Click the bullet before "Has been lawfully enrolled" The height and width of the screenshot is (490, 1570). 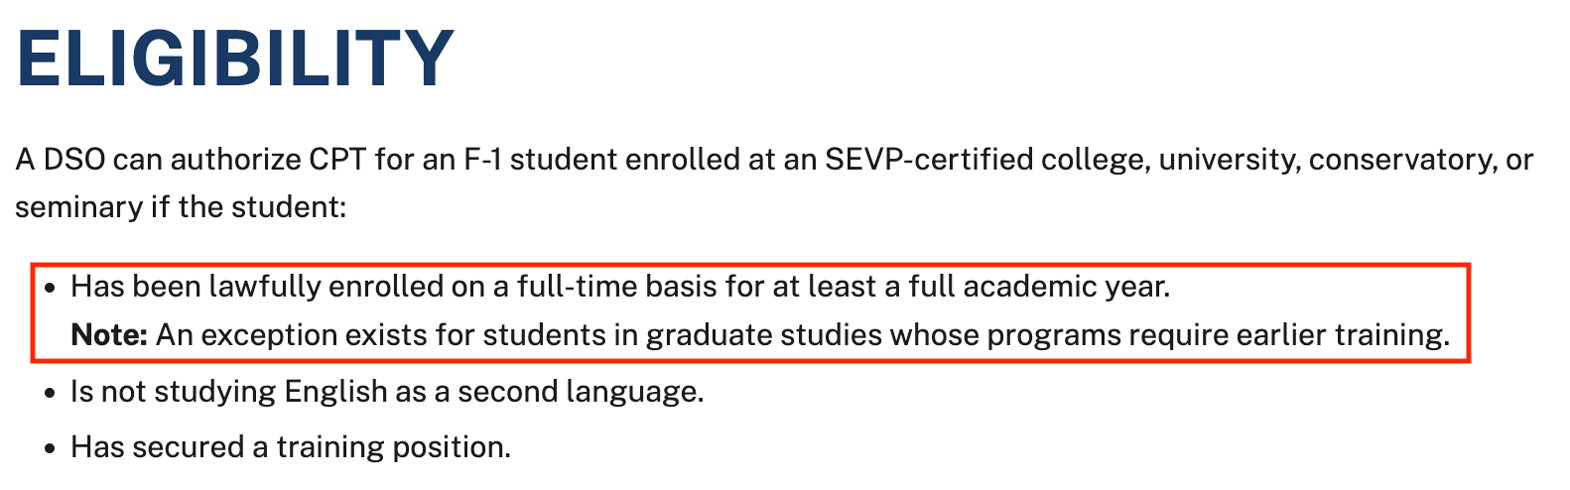(x=50, y=288)
